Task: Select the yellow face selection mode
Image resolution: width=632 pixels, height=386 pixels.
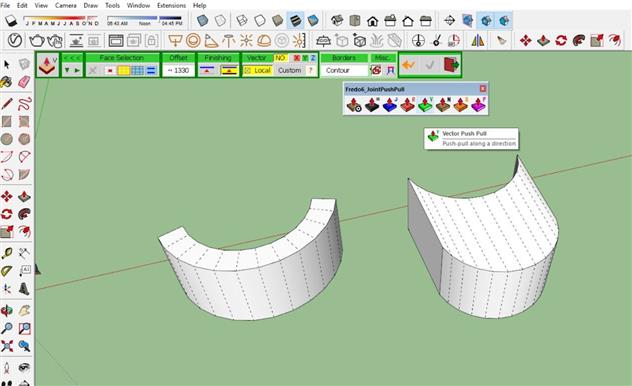Action: click(123, 70)
